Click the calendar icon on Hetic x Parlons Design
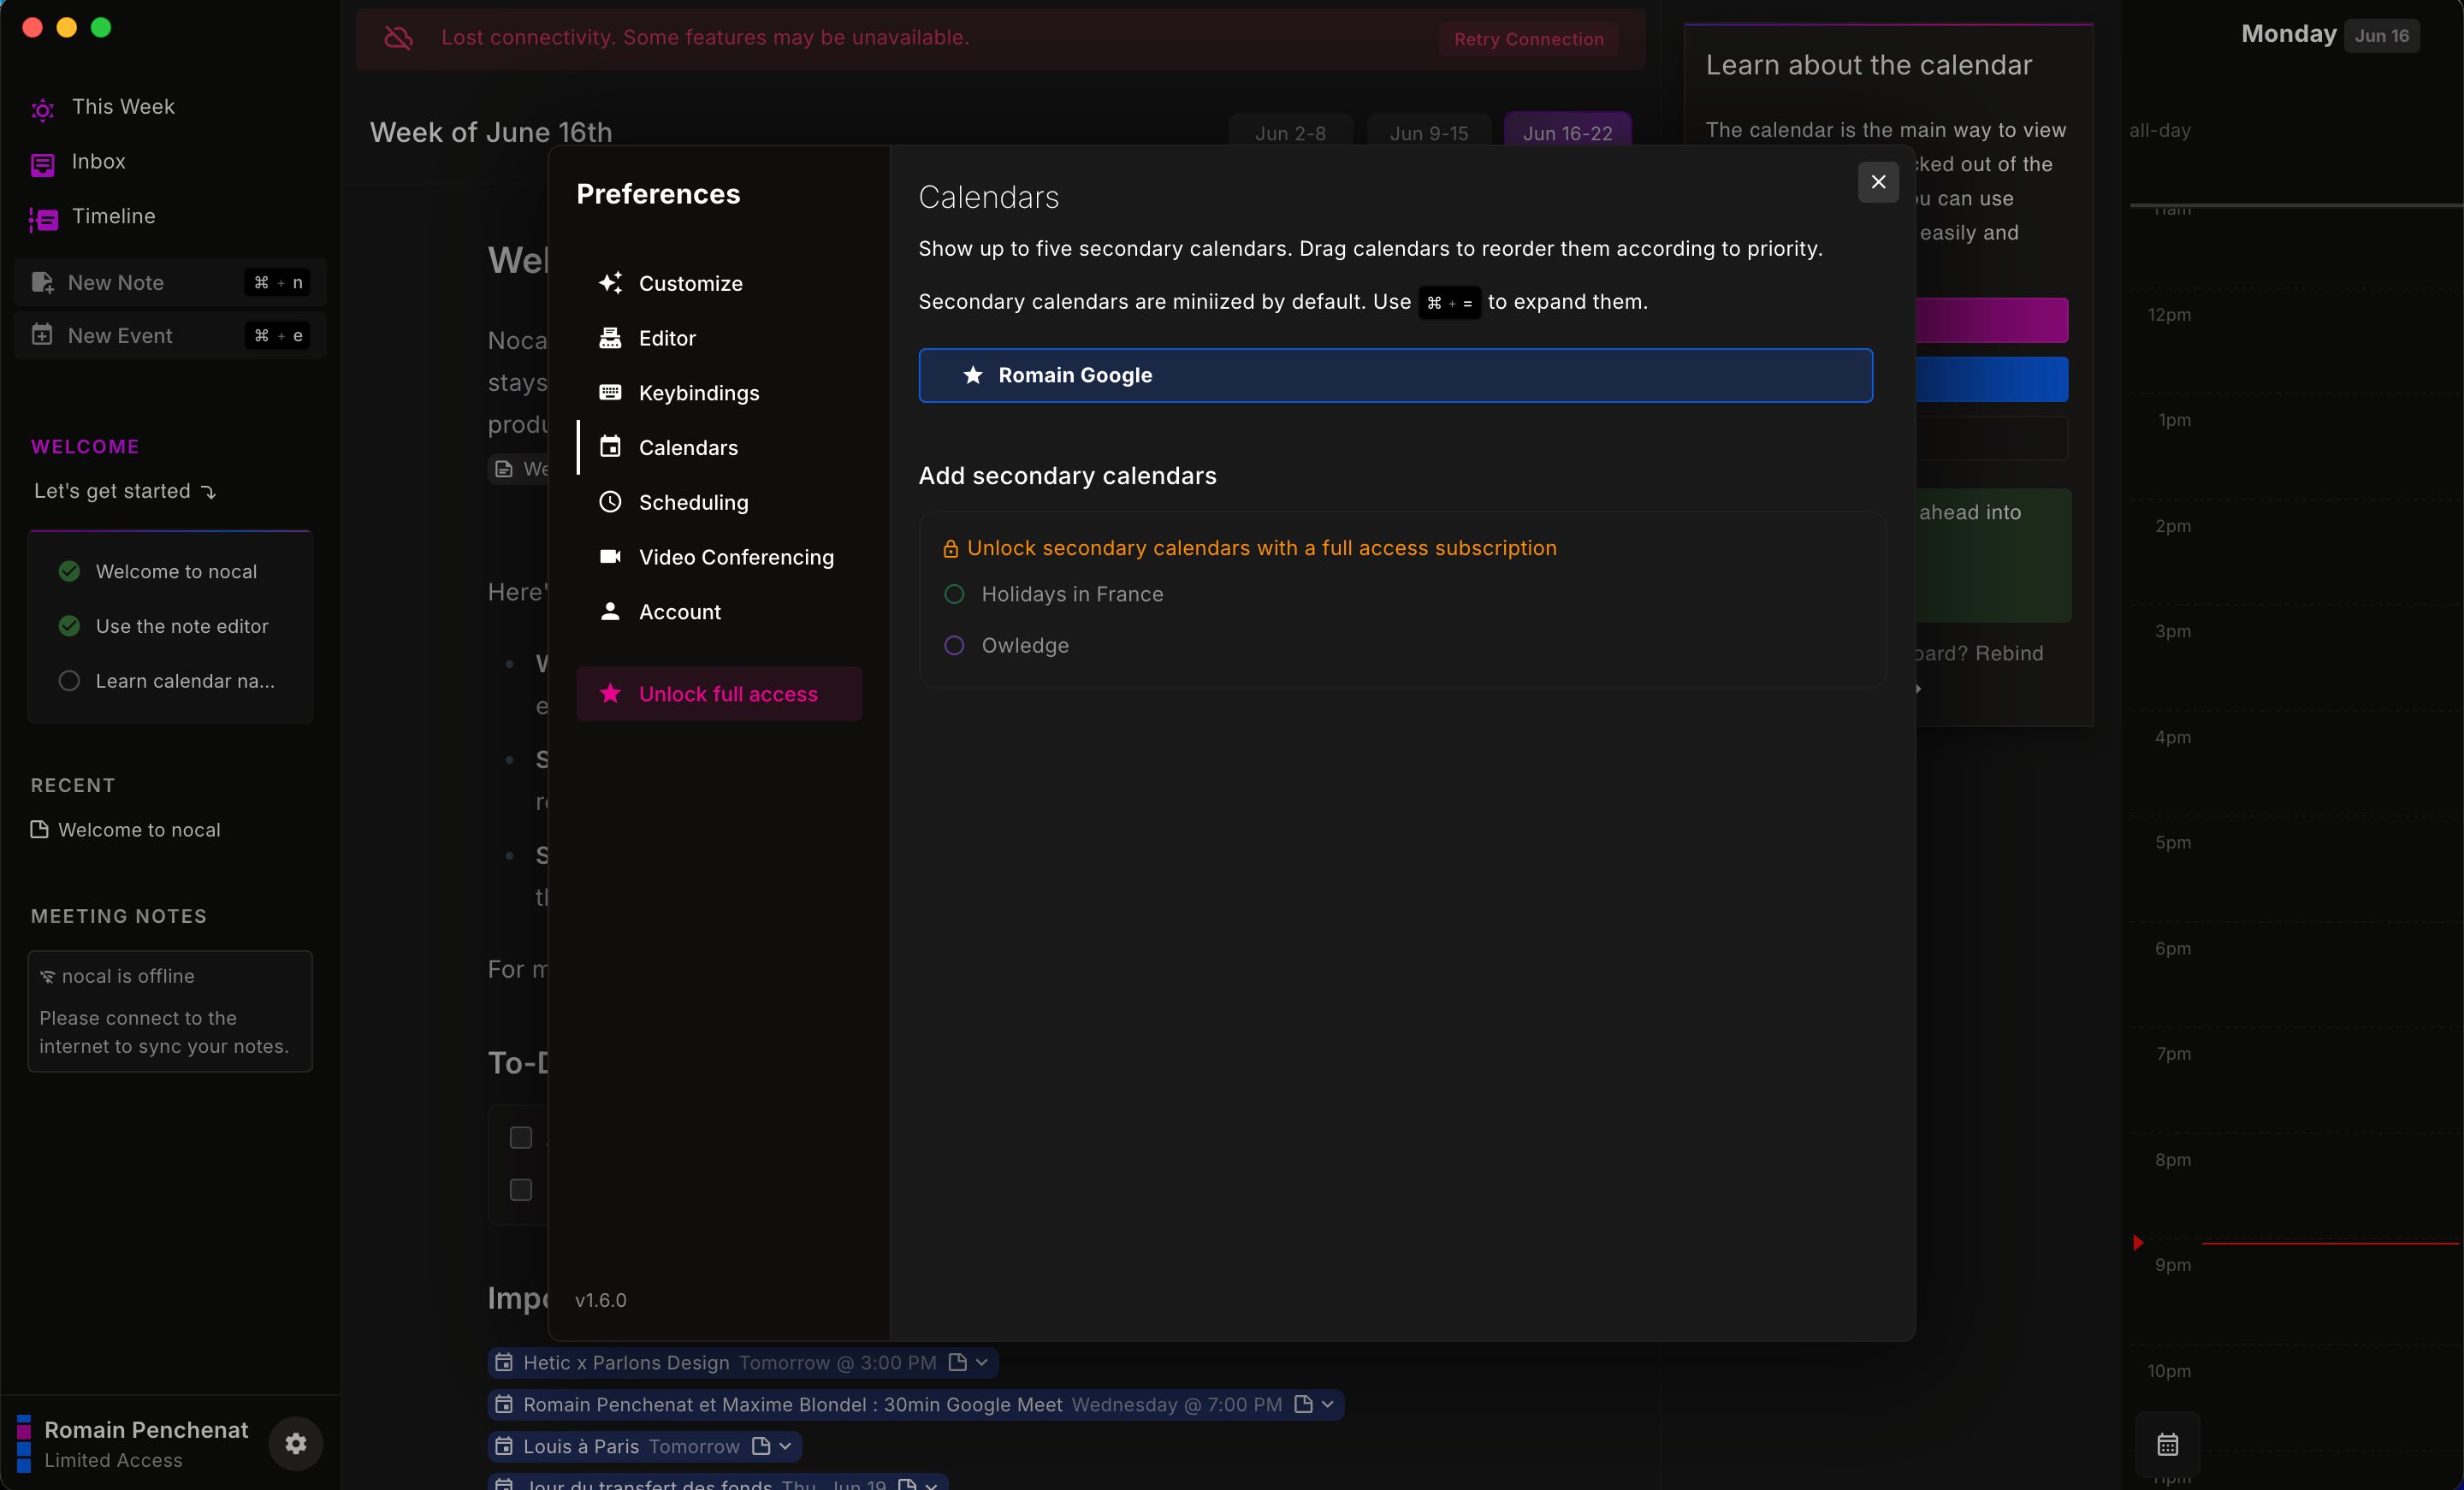 tap(504, 1362)
